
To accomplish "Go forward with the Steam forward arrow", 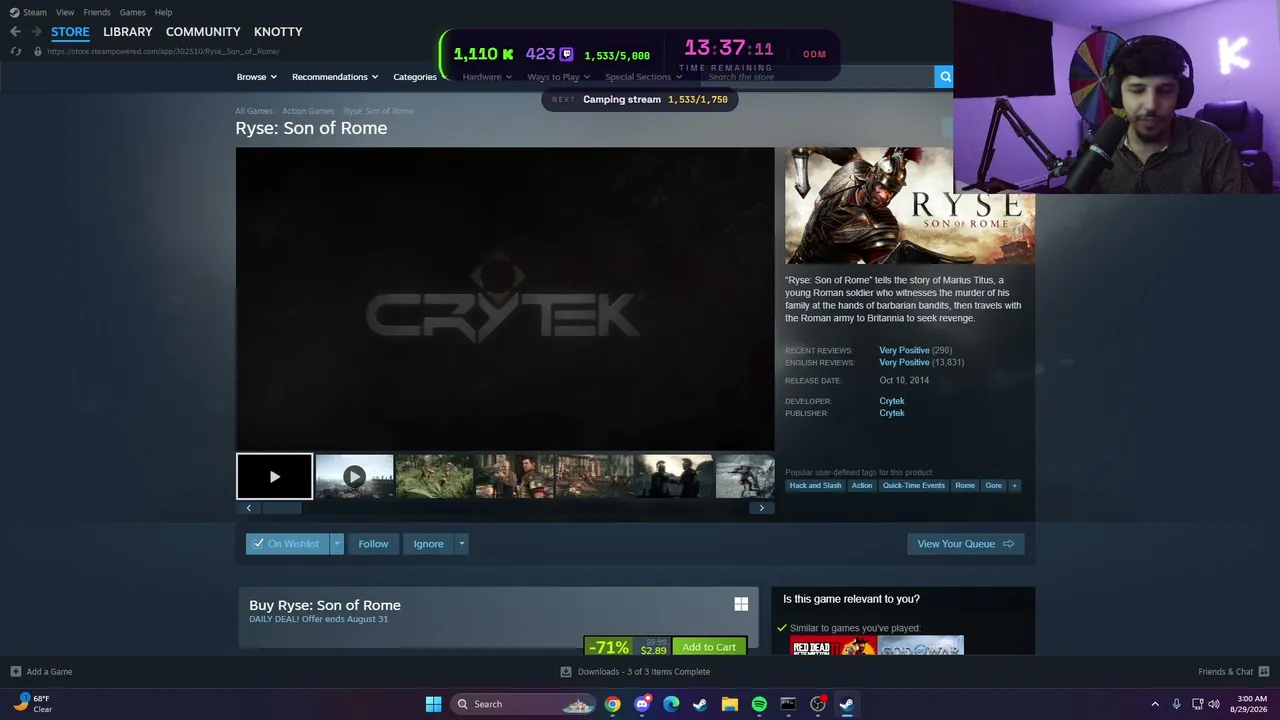I will [x=36, y=31].
